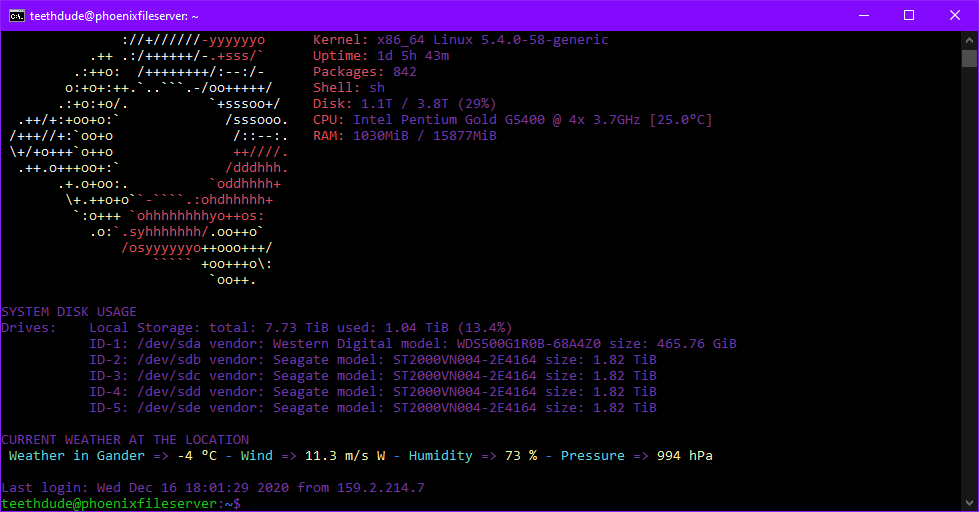Click the window title teethdude@phoenixfileserver: ~
Image resolution: width=979 pixels, height=512 pixels.
point(114,16)
